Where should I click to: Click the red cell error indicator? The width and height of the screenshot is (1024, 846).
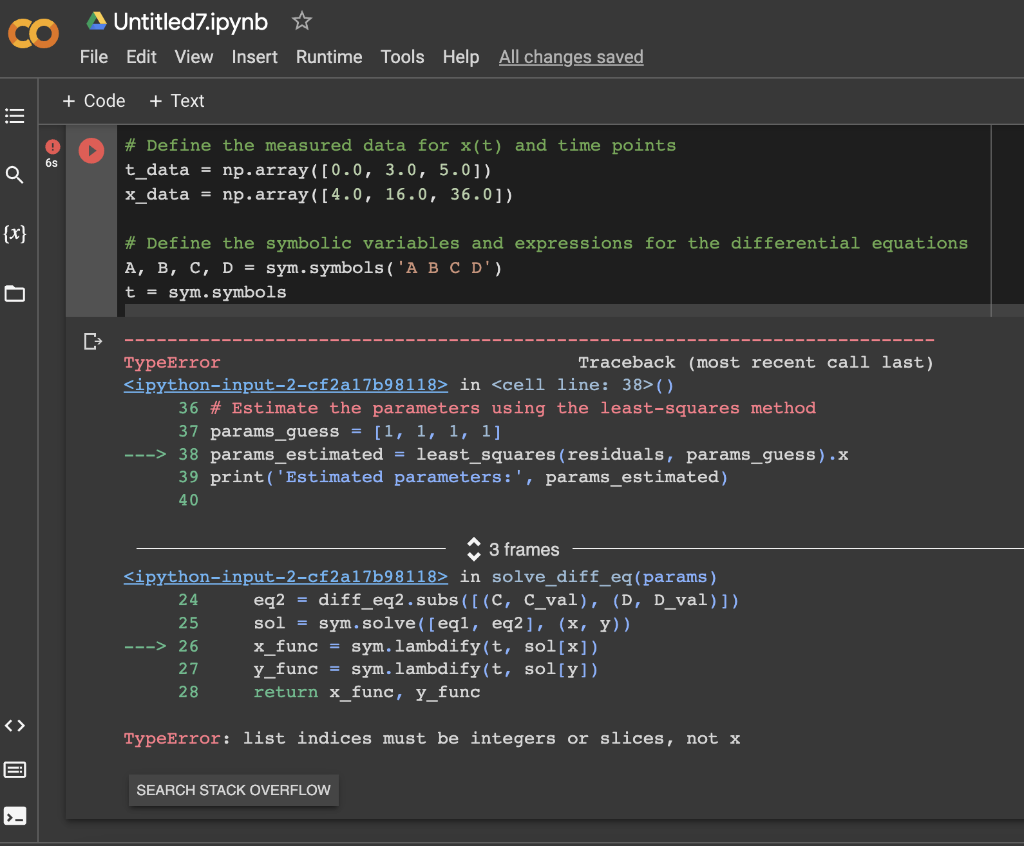point(52,146)
